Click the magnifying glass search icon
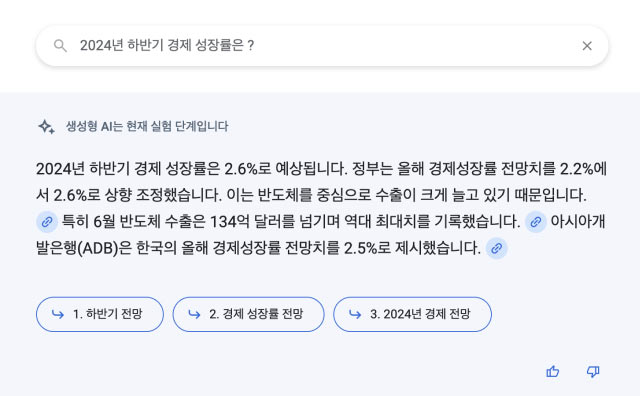Screen dimensions: 640x396 point(60,46)
